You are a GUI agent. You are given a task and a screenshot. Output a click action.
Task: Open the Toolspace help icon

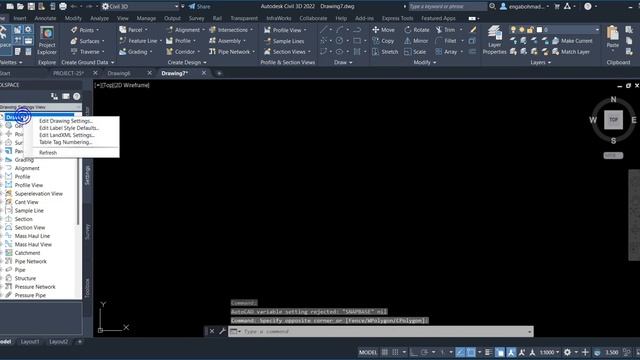point(77,96)
